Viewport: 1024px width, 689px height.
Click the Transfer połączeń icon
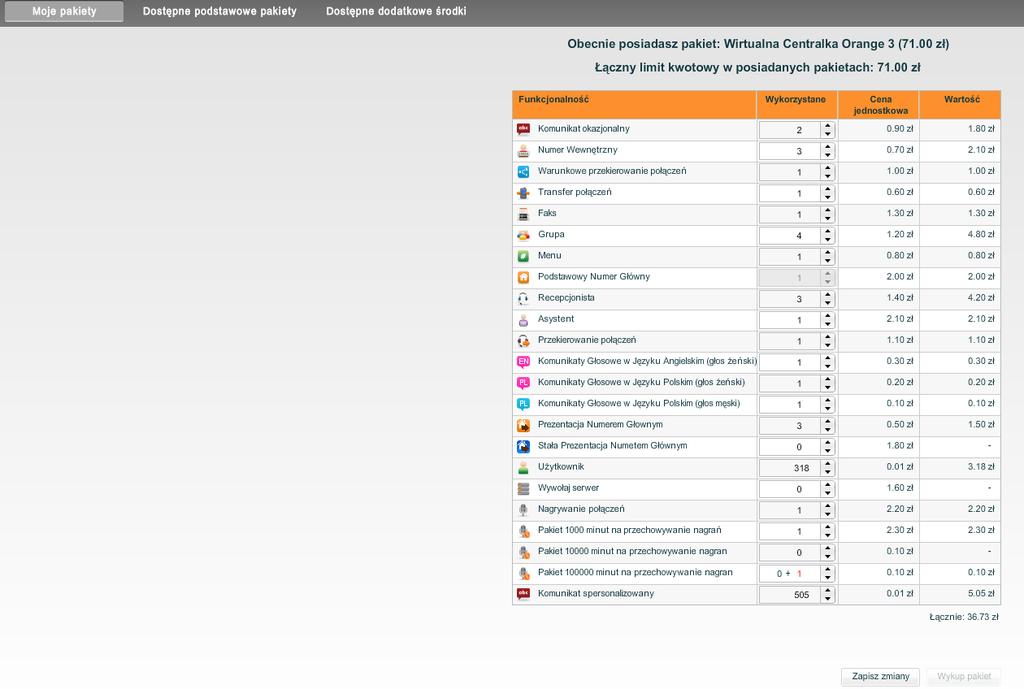click(x=523, y=193)
